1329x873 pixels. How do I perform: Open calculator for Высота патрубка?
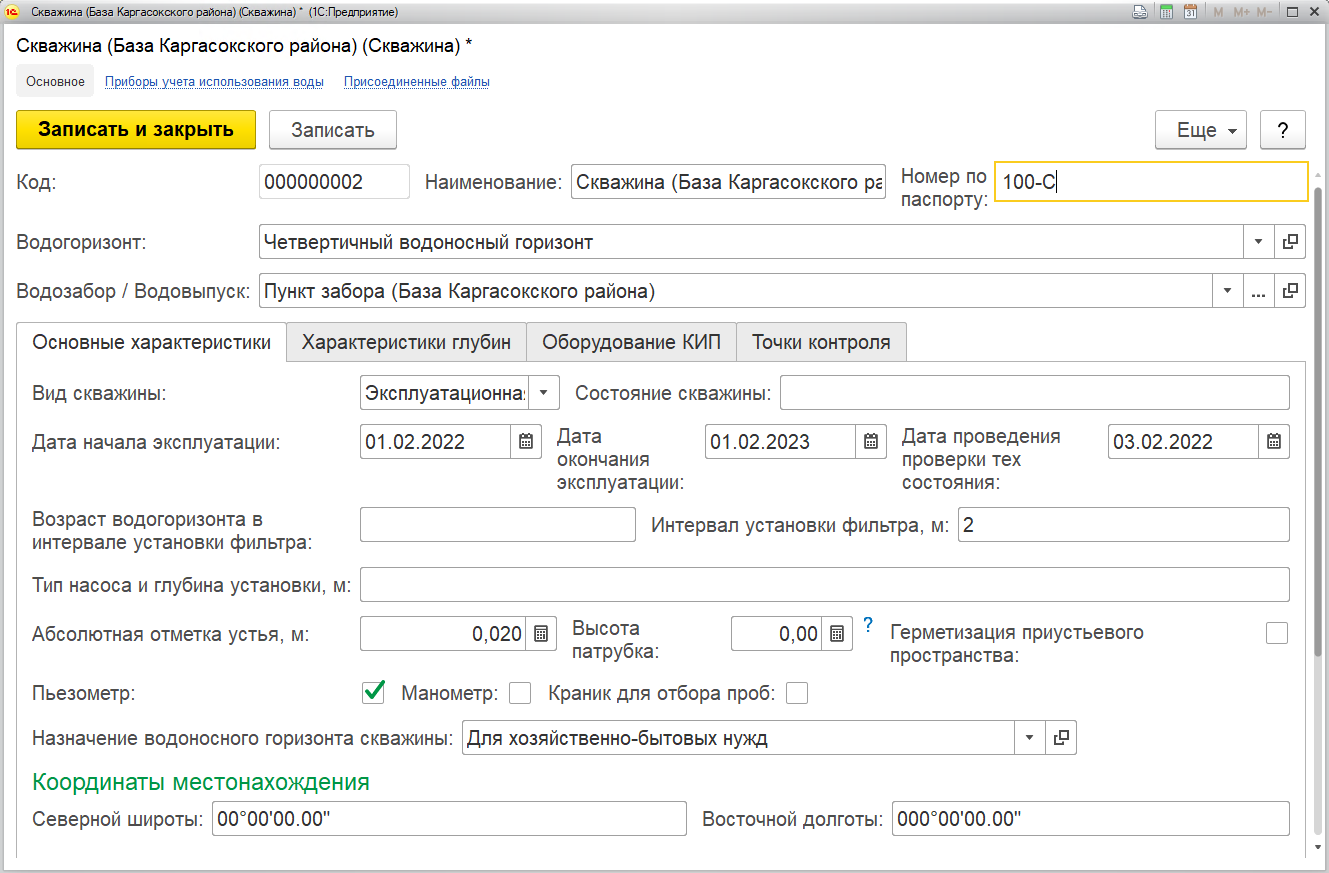click(x=837, y=634)
